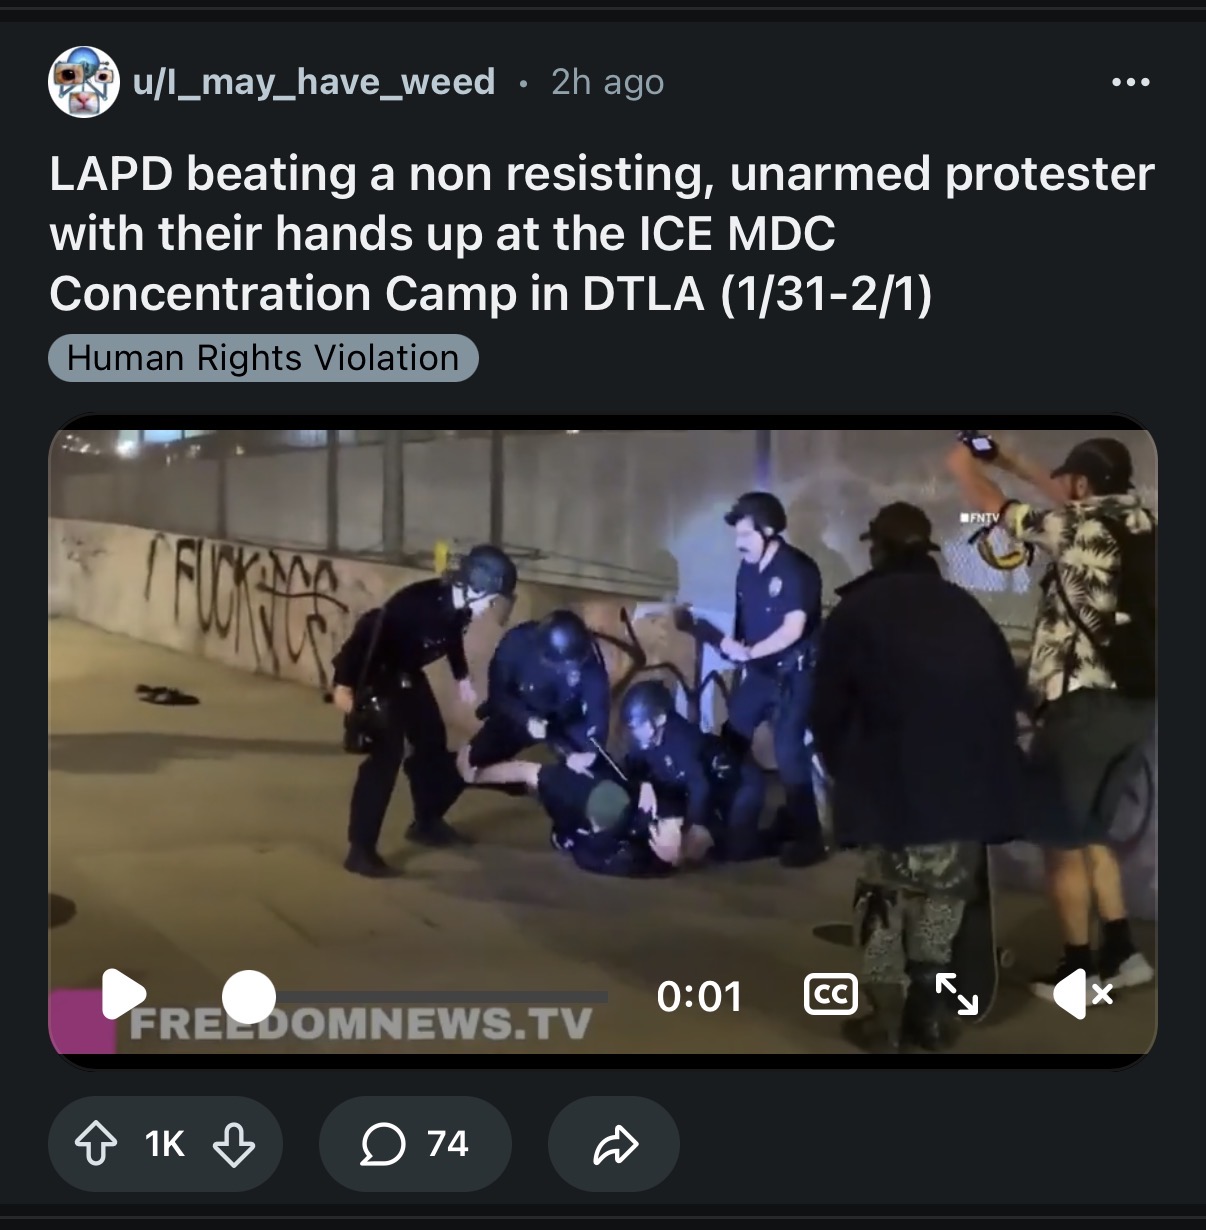
Task: Upvote the LAPD protester post
Action: [96, 1144]
